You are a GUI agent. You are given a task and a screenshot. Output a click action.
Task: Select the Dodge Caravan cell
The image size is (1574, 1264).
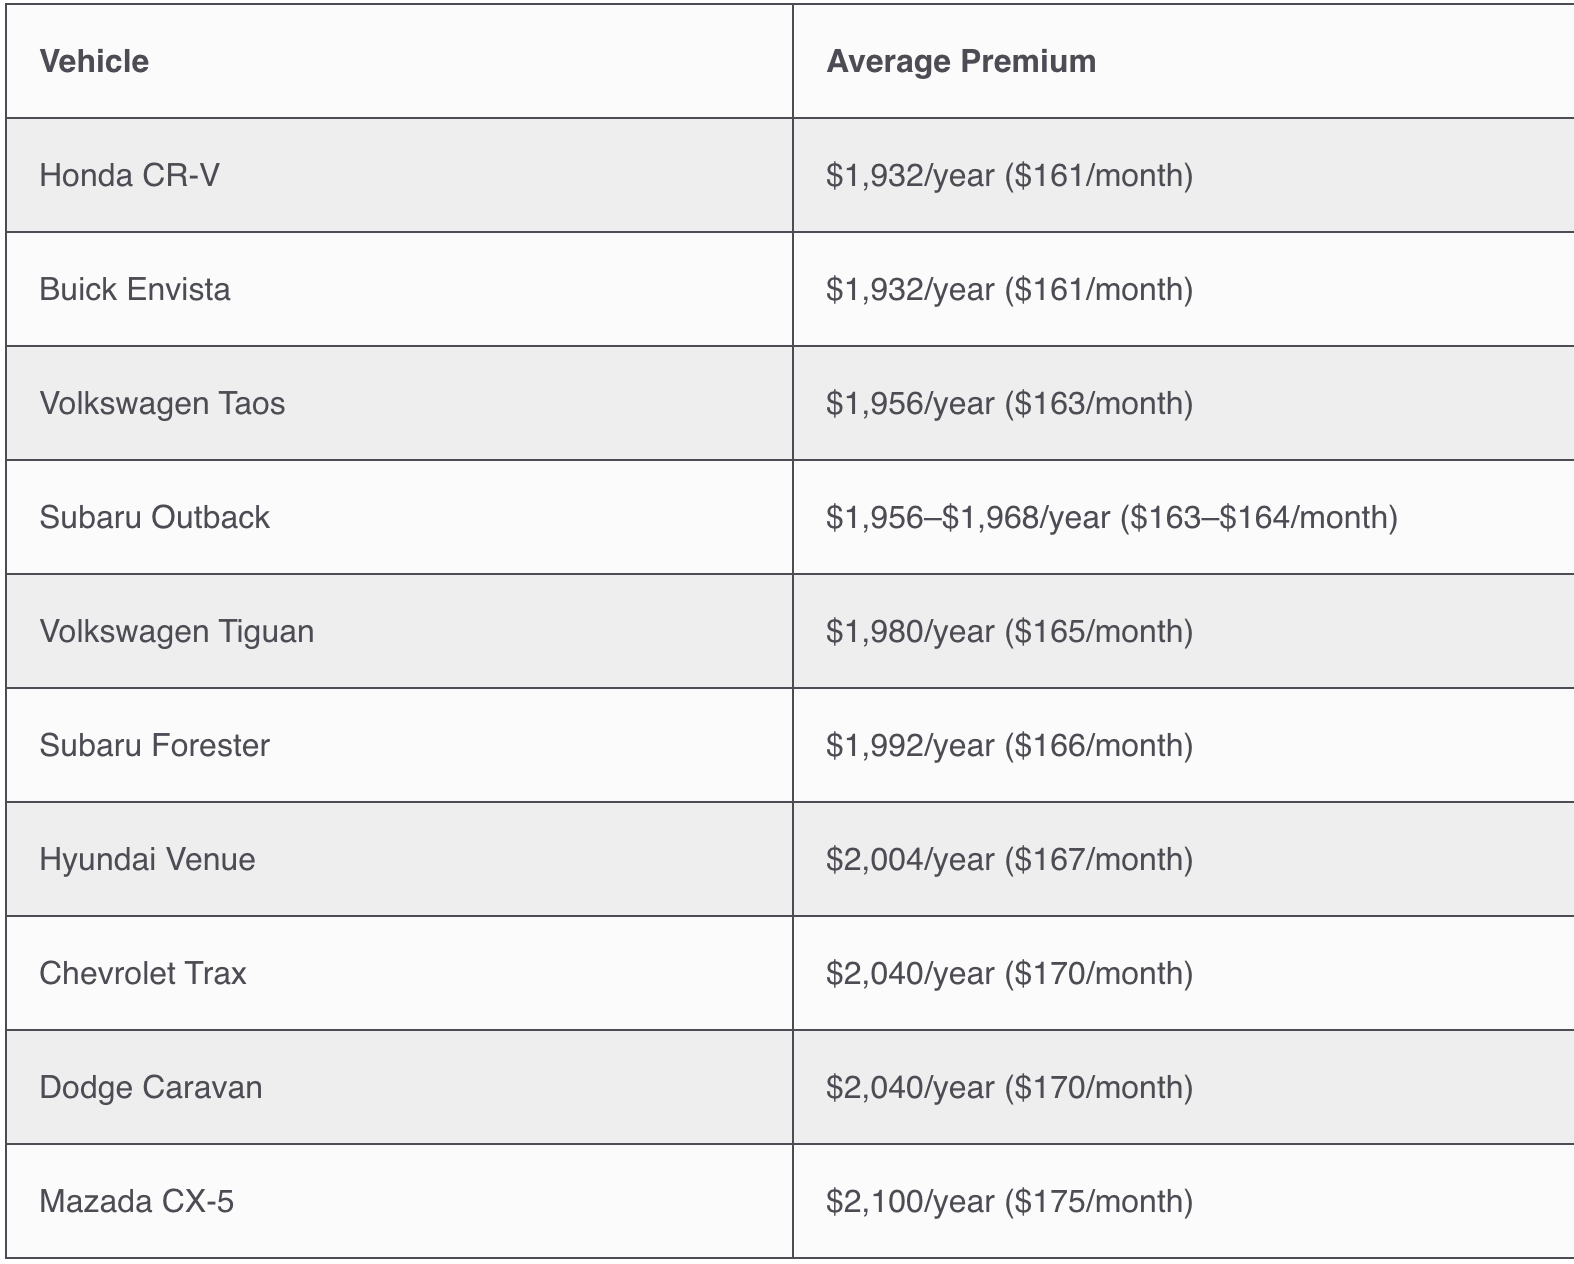pyautogui.click(x=150, y=1088)
